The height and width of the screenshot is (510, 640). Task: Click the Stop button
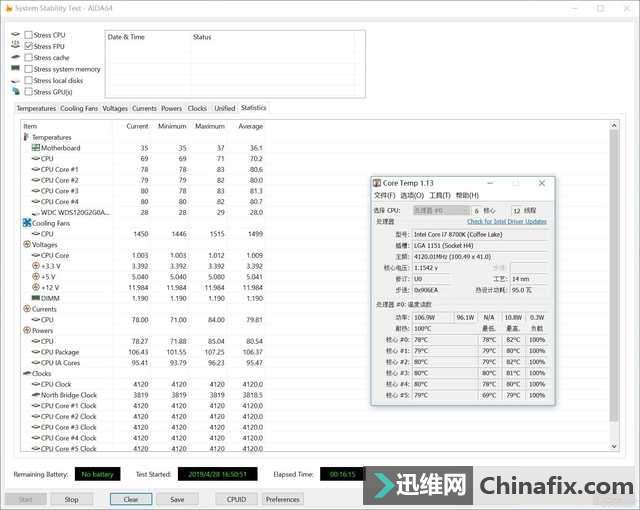(x=71, y=499)
